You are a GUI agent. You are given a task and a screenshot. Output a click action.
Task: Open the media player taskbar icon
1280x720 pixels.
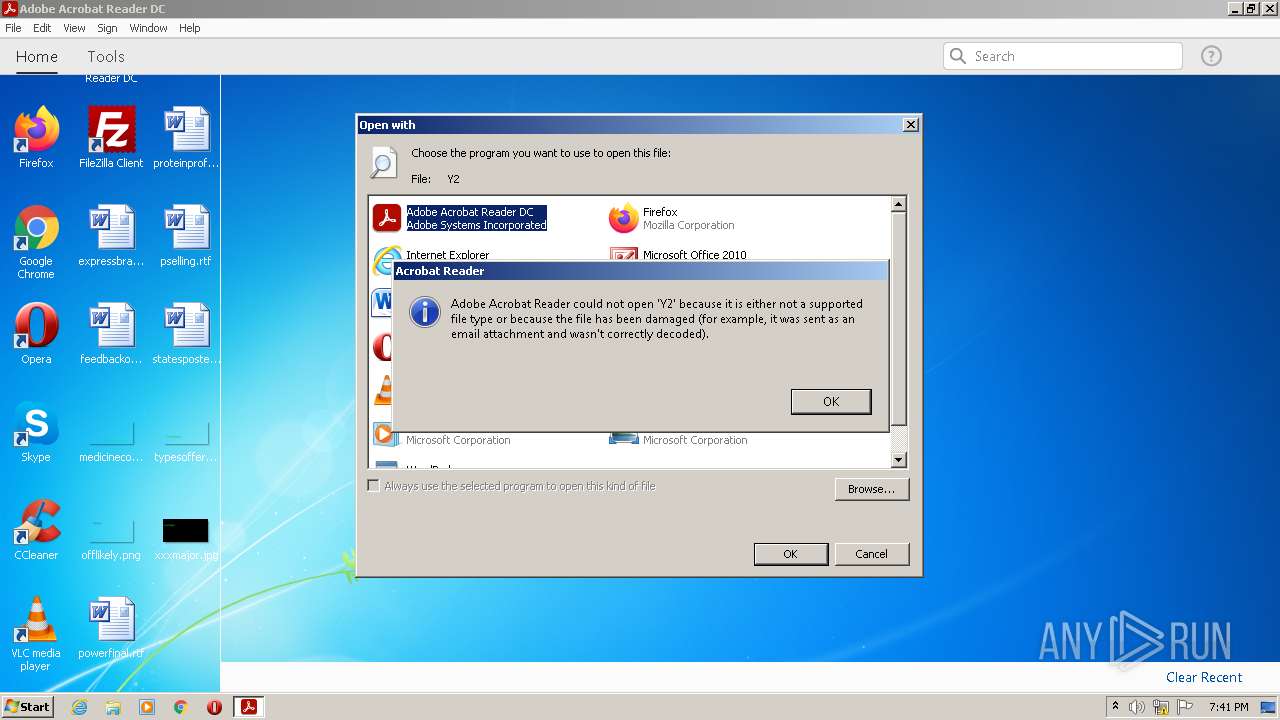(147, 707)
